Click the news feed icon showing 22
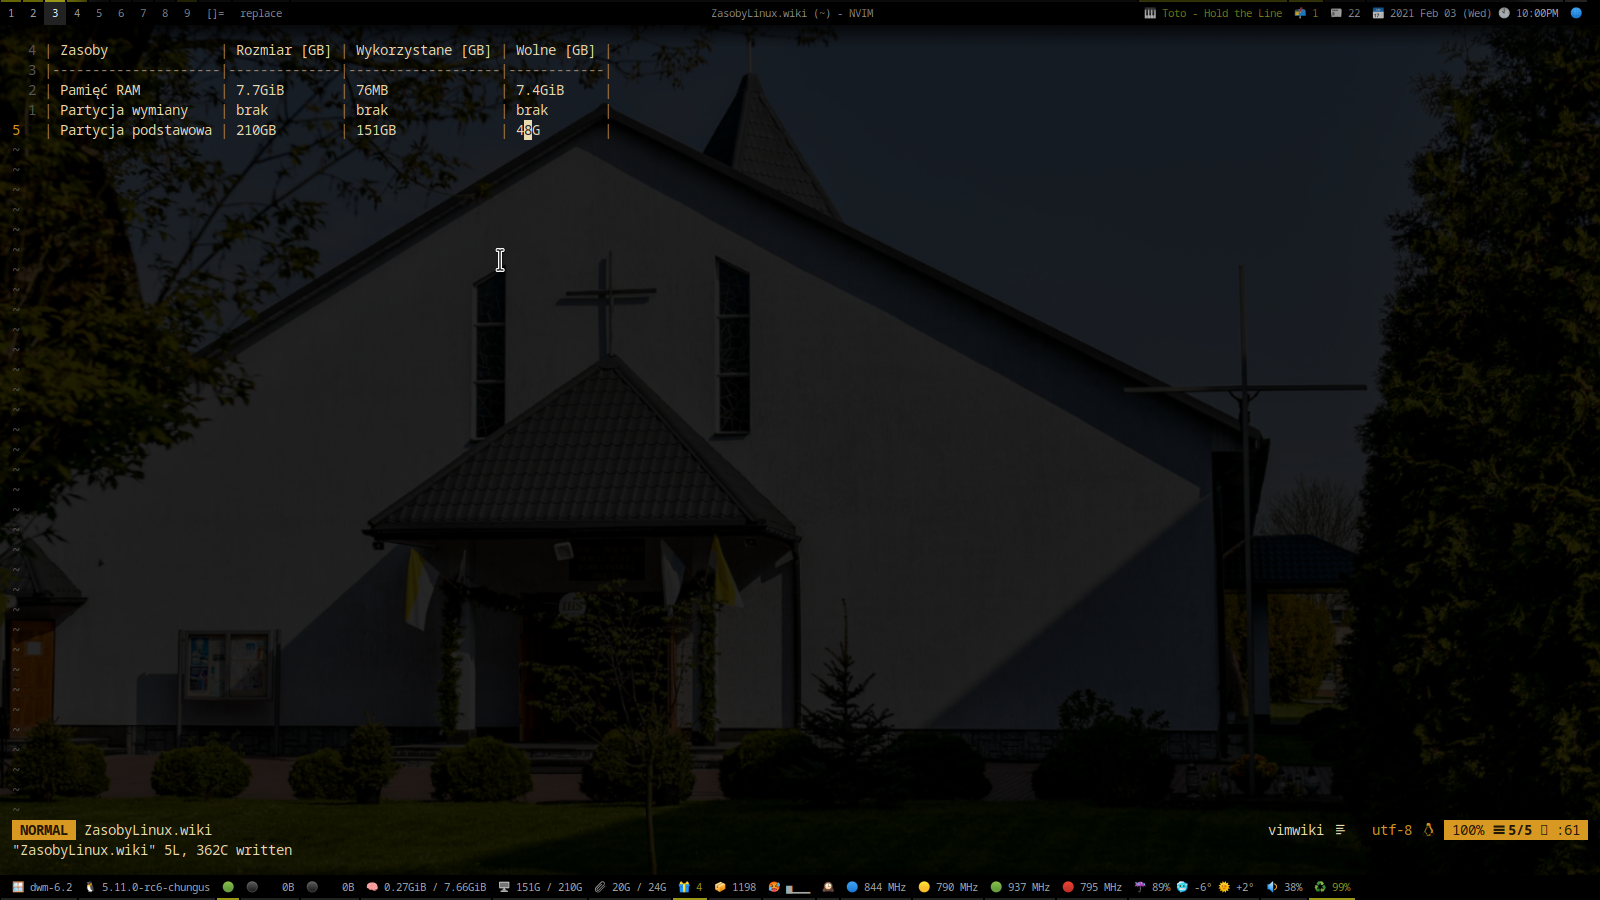Image resolution: width=1600 pixels, height=900 pixels. pos(1336,13)
